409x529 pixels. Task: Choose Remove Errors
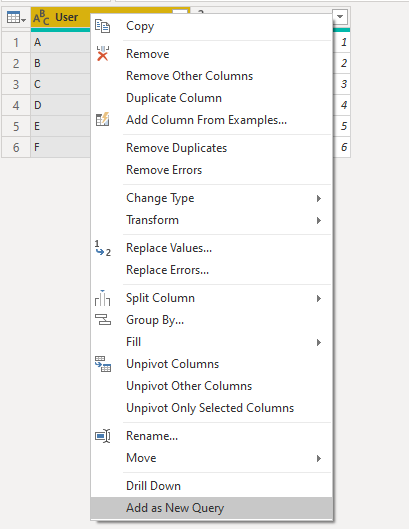pos(211,170)
